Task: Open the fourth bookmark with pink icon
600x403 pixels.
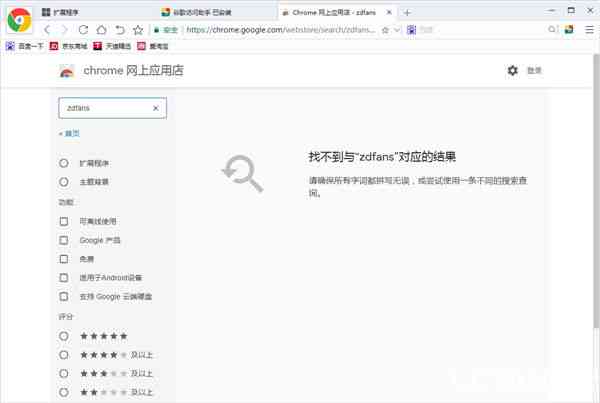Action: coord(153,46)
